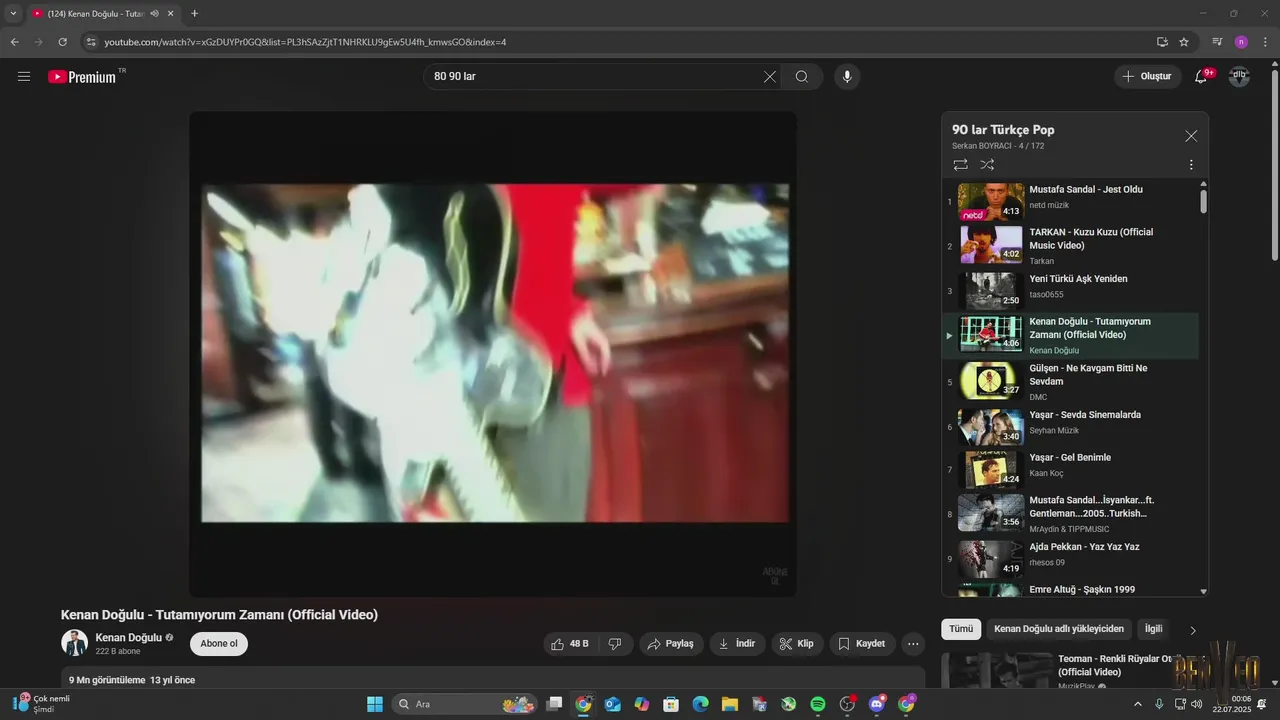Open Chrome profile avatar
The image size is (1280, 720).
(x=1241, y=42)
